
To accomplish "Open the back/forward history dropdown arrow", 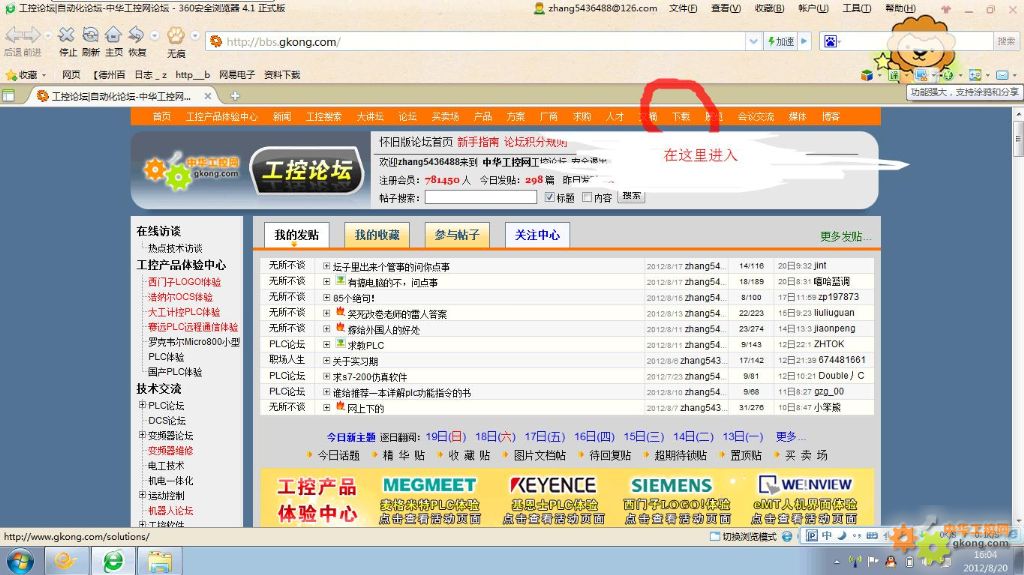I will [x=48, y=35].
